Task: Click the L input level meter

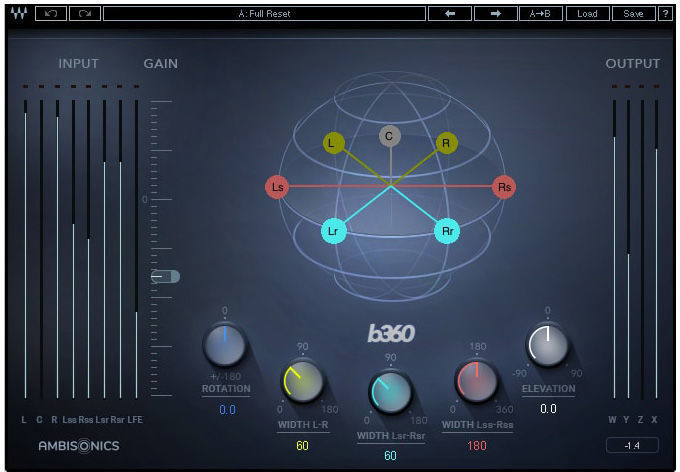Action: pos(25,249)
